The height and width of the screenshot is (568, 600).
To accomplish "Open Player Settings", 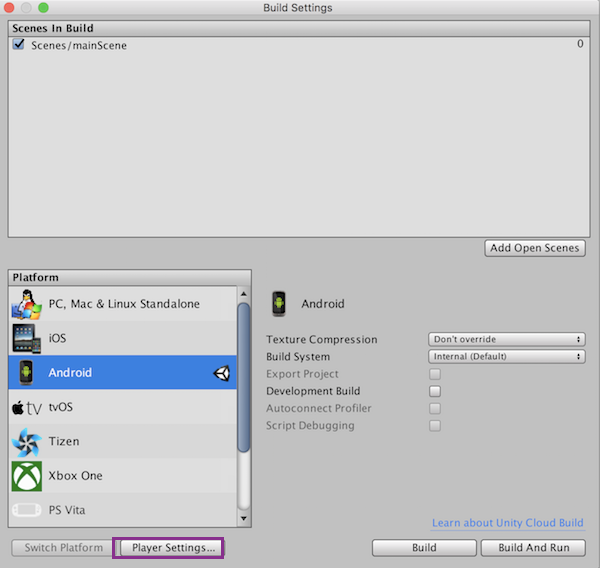I will (x=172, y=548).
